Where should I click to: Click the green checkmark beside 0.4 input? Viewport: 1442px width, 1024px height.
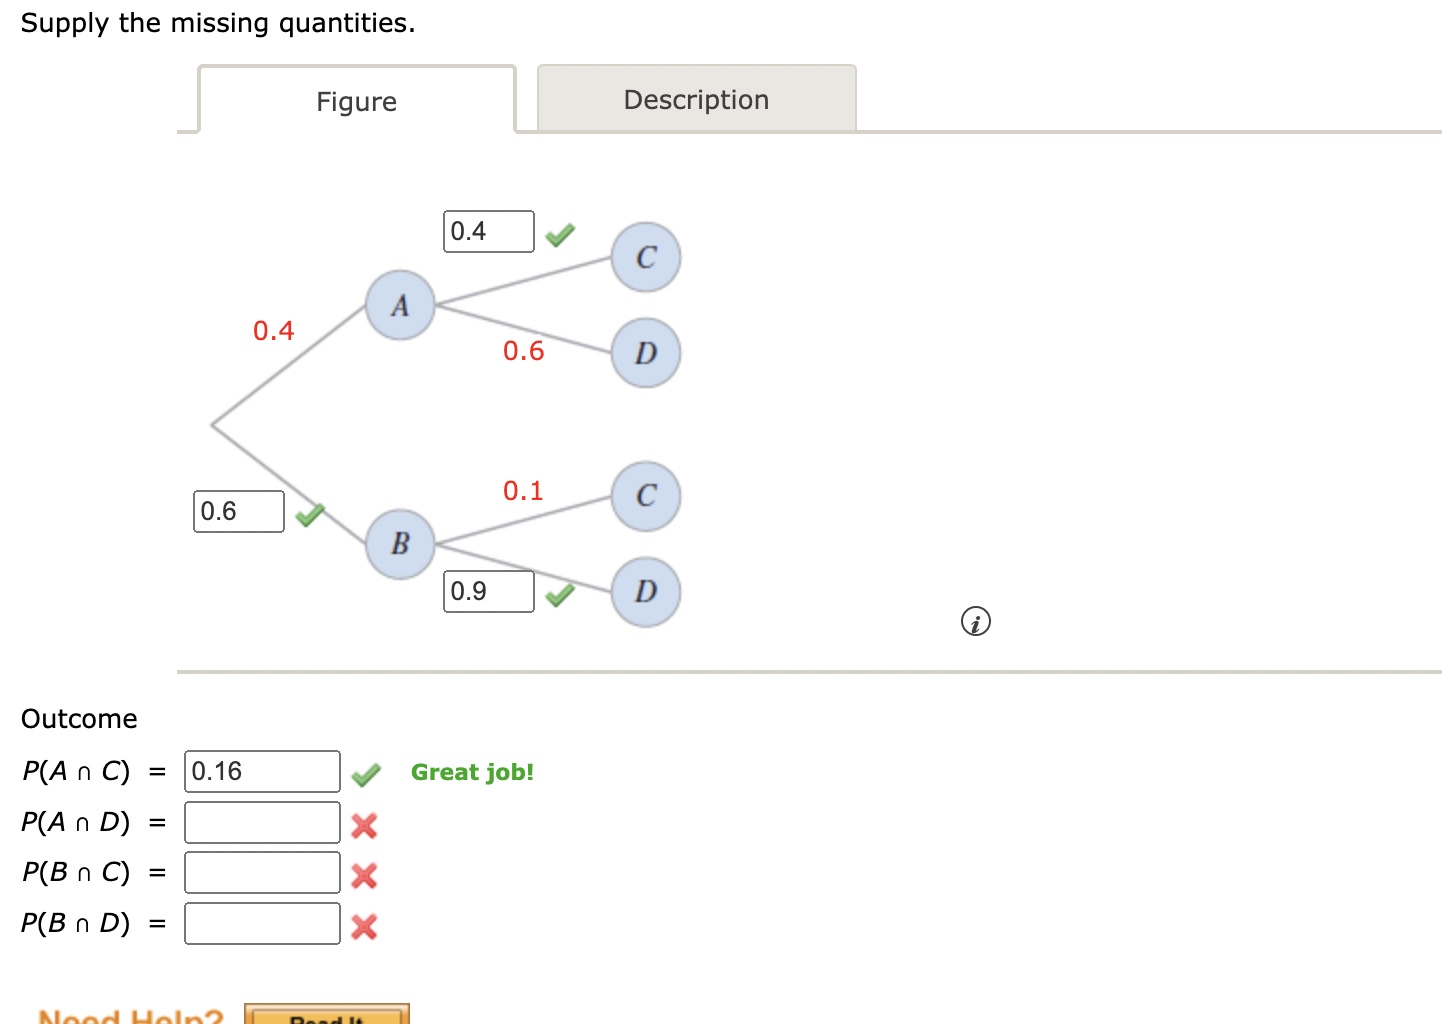pos(560,233)
